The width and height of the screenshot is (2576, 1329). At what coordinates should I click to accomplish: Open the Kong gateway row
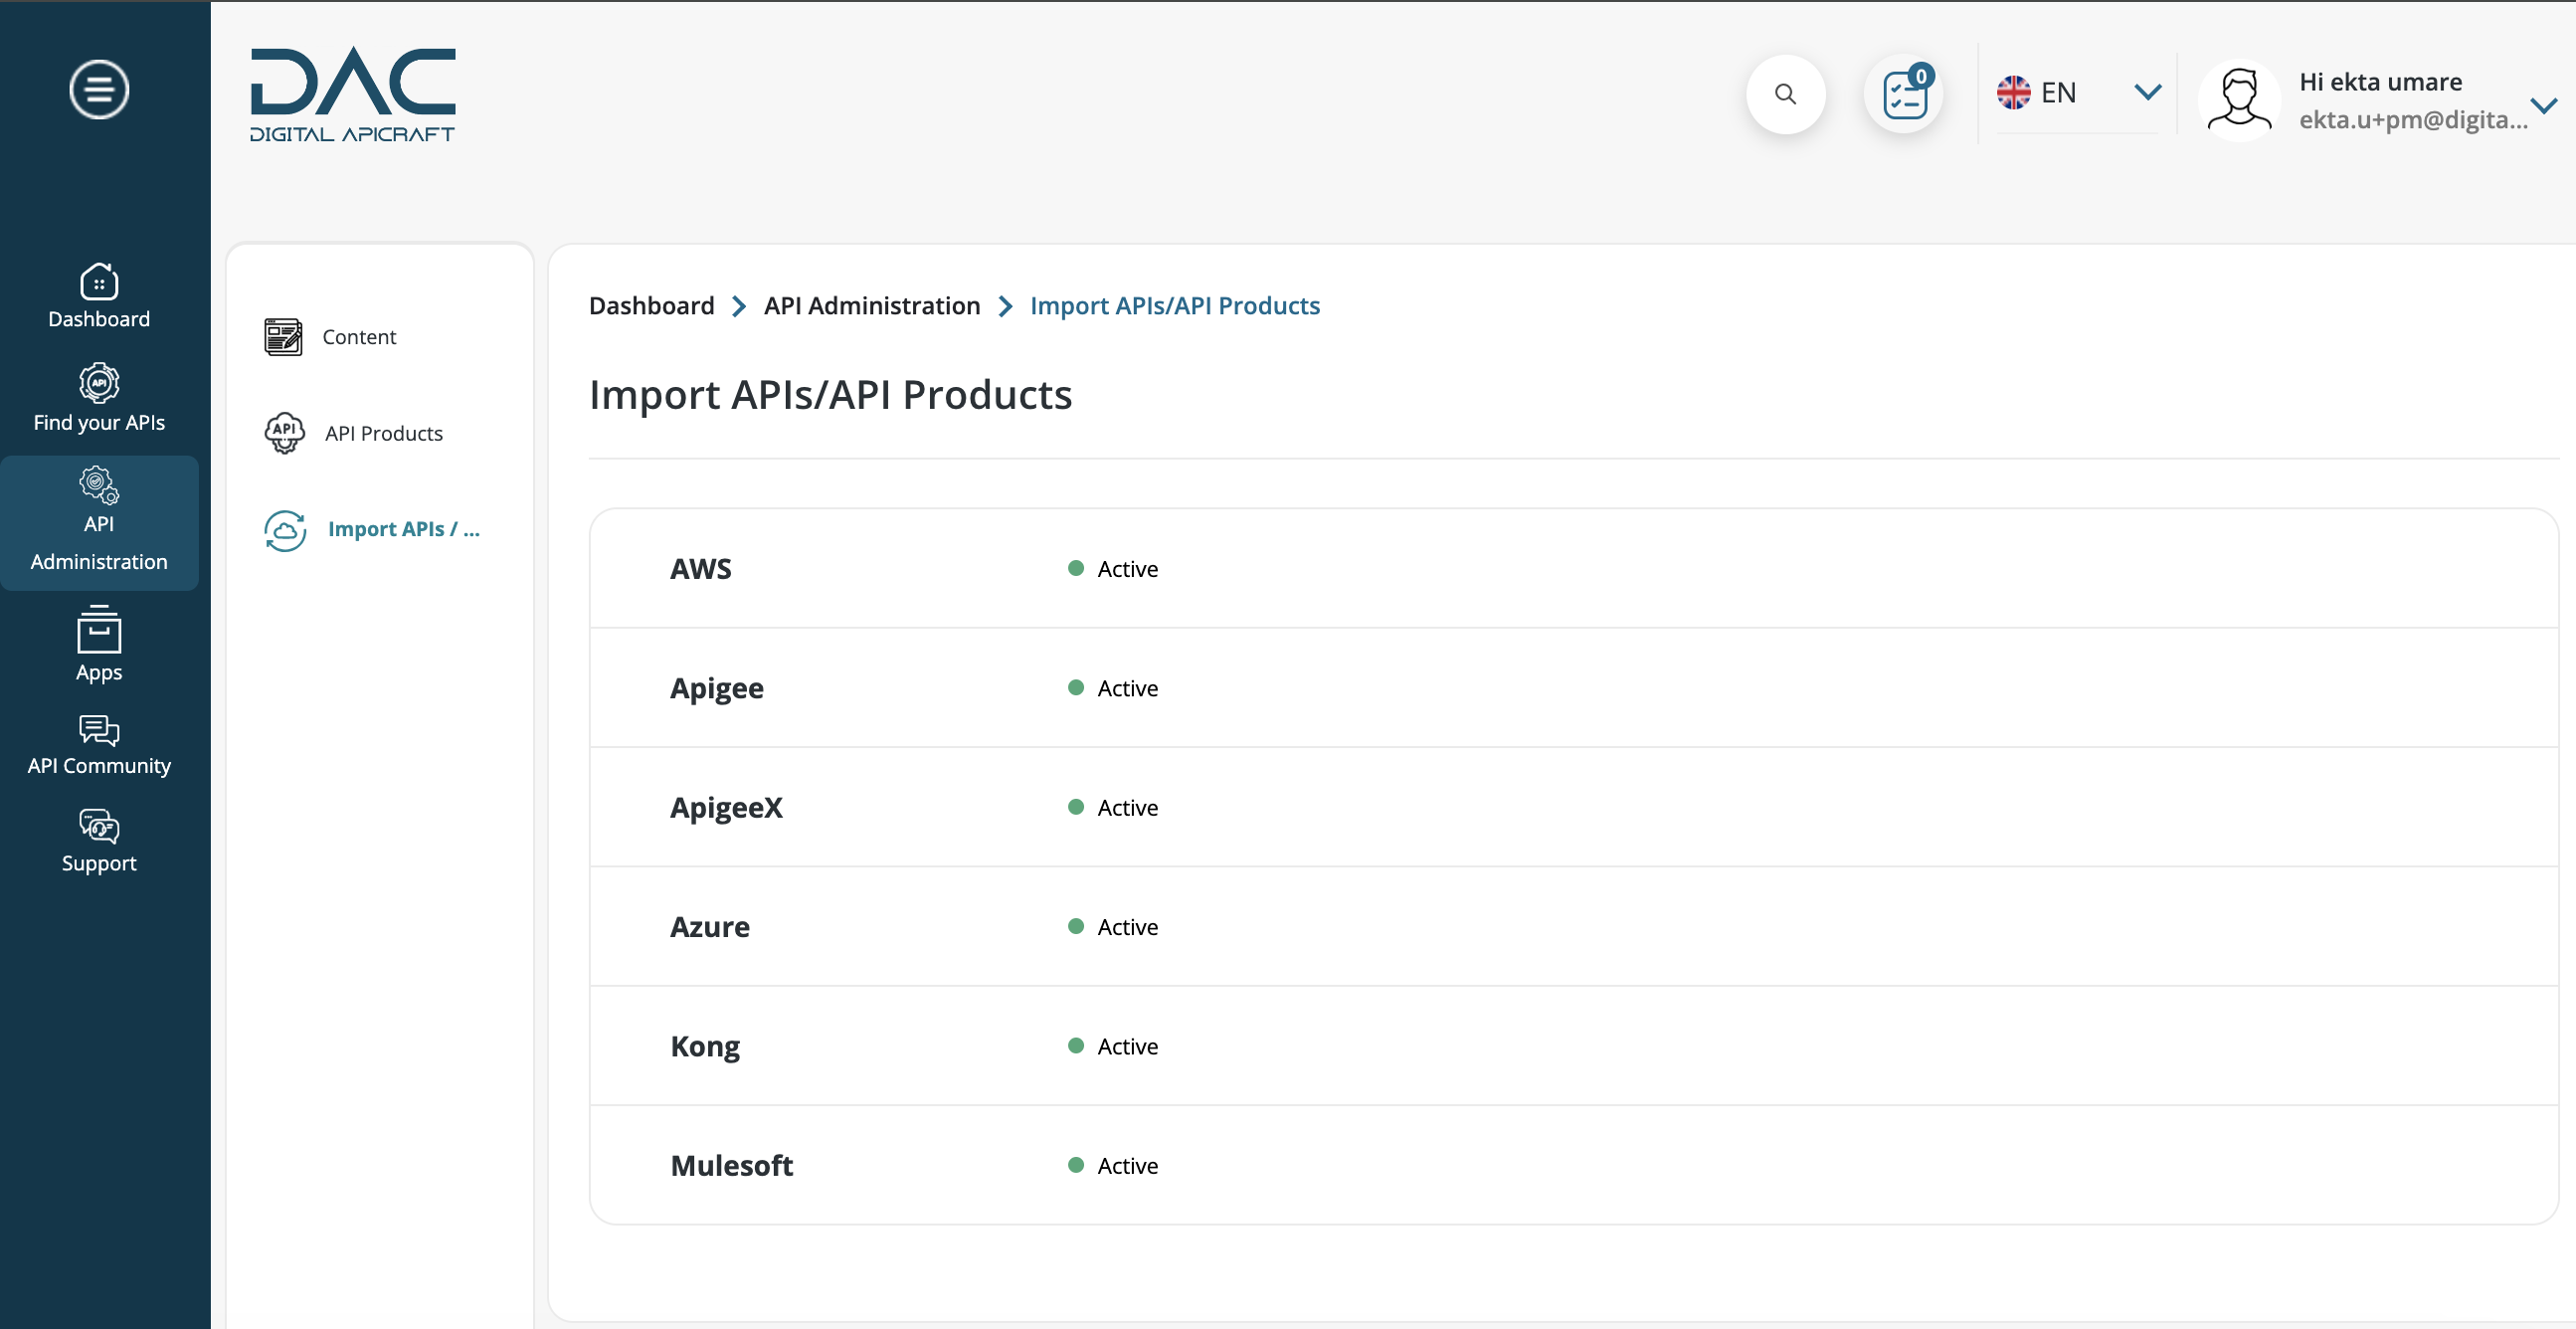pos(1574,1046)
